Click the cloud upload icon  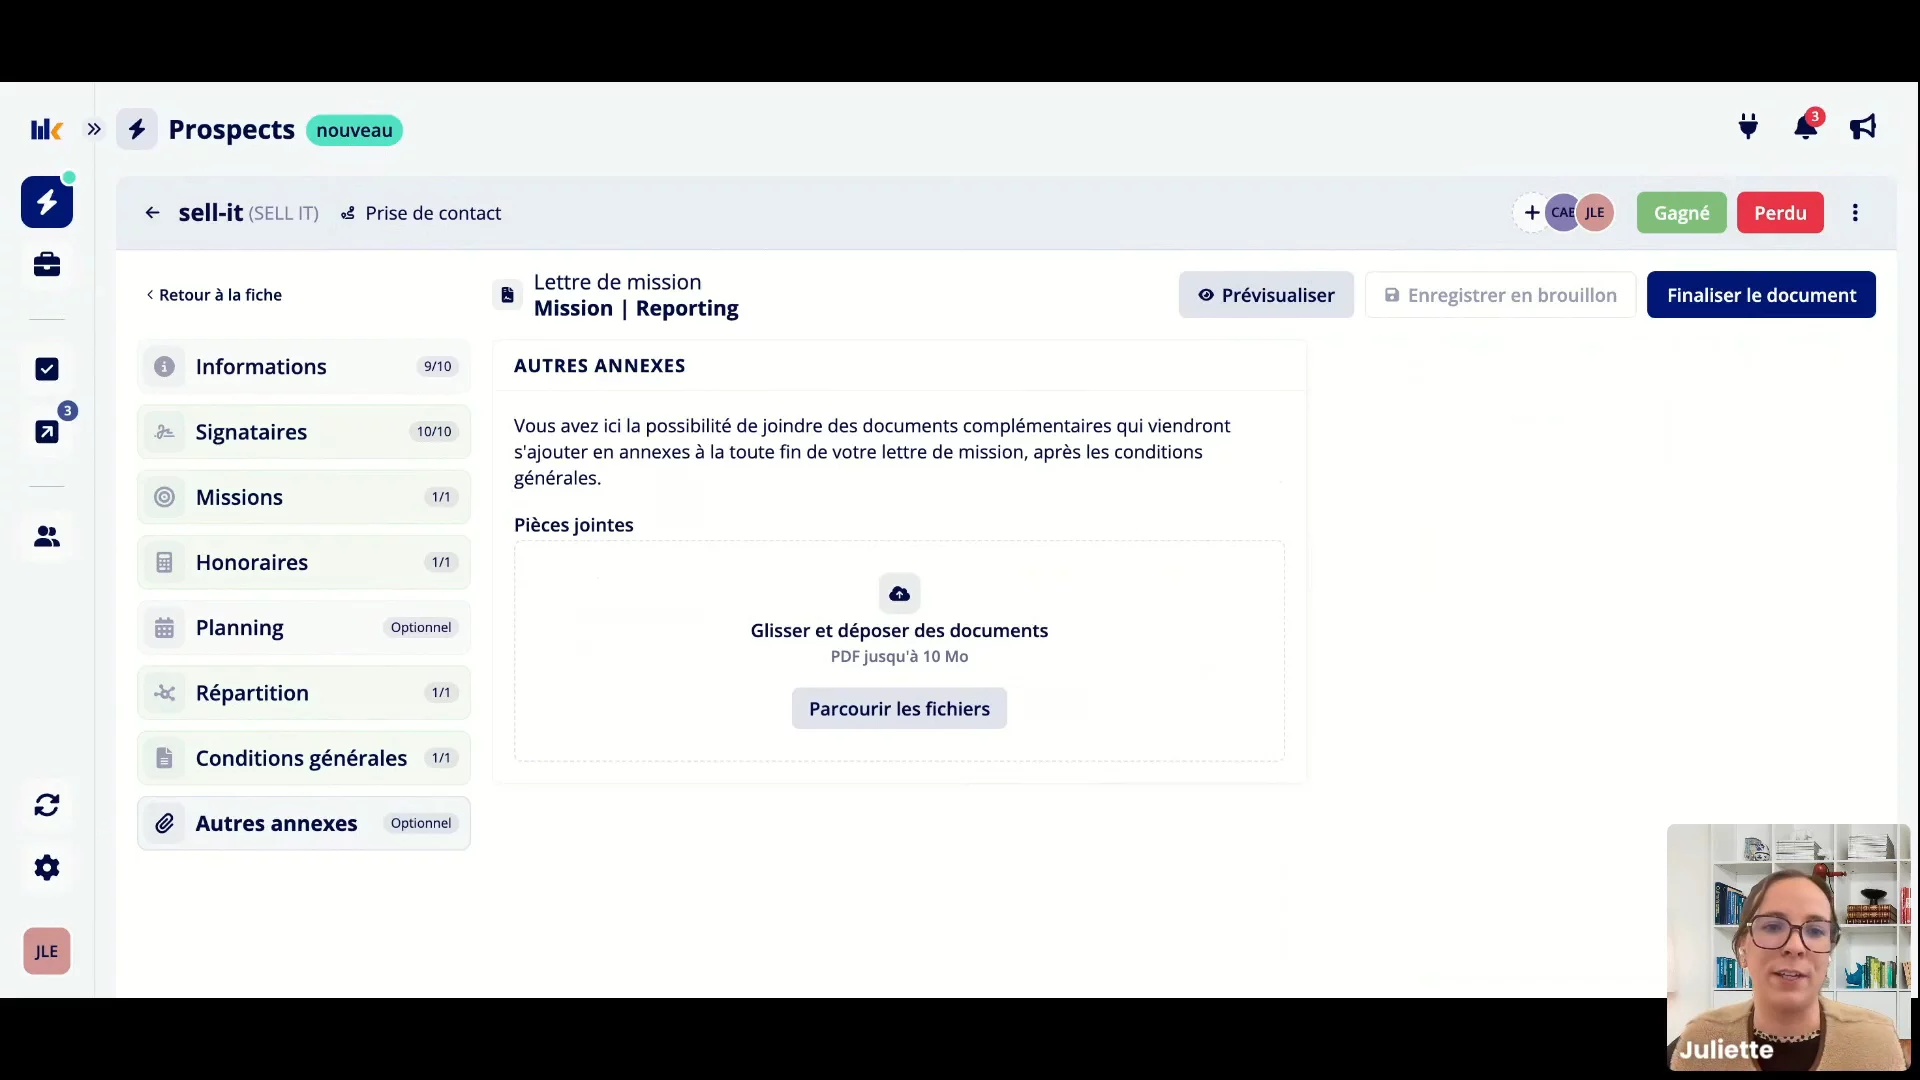pyautogui.click(x=899, y=594)
